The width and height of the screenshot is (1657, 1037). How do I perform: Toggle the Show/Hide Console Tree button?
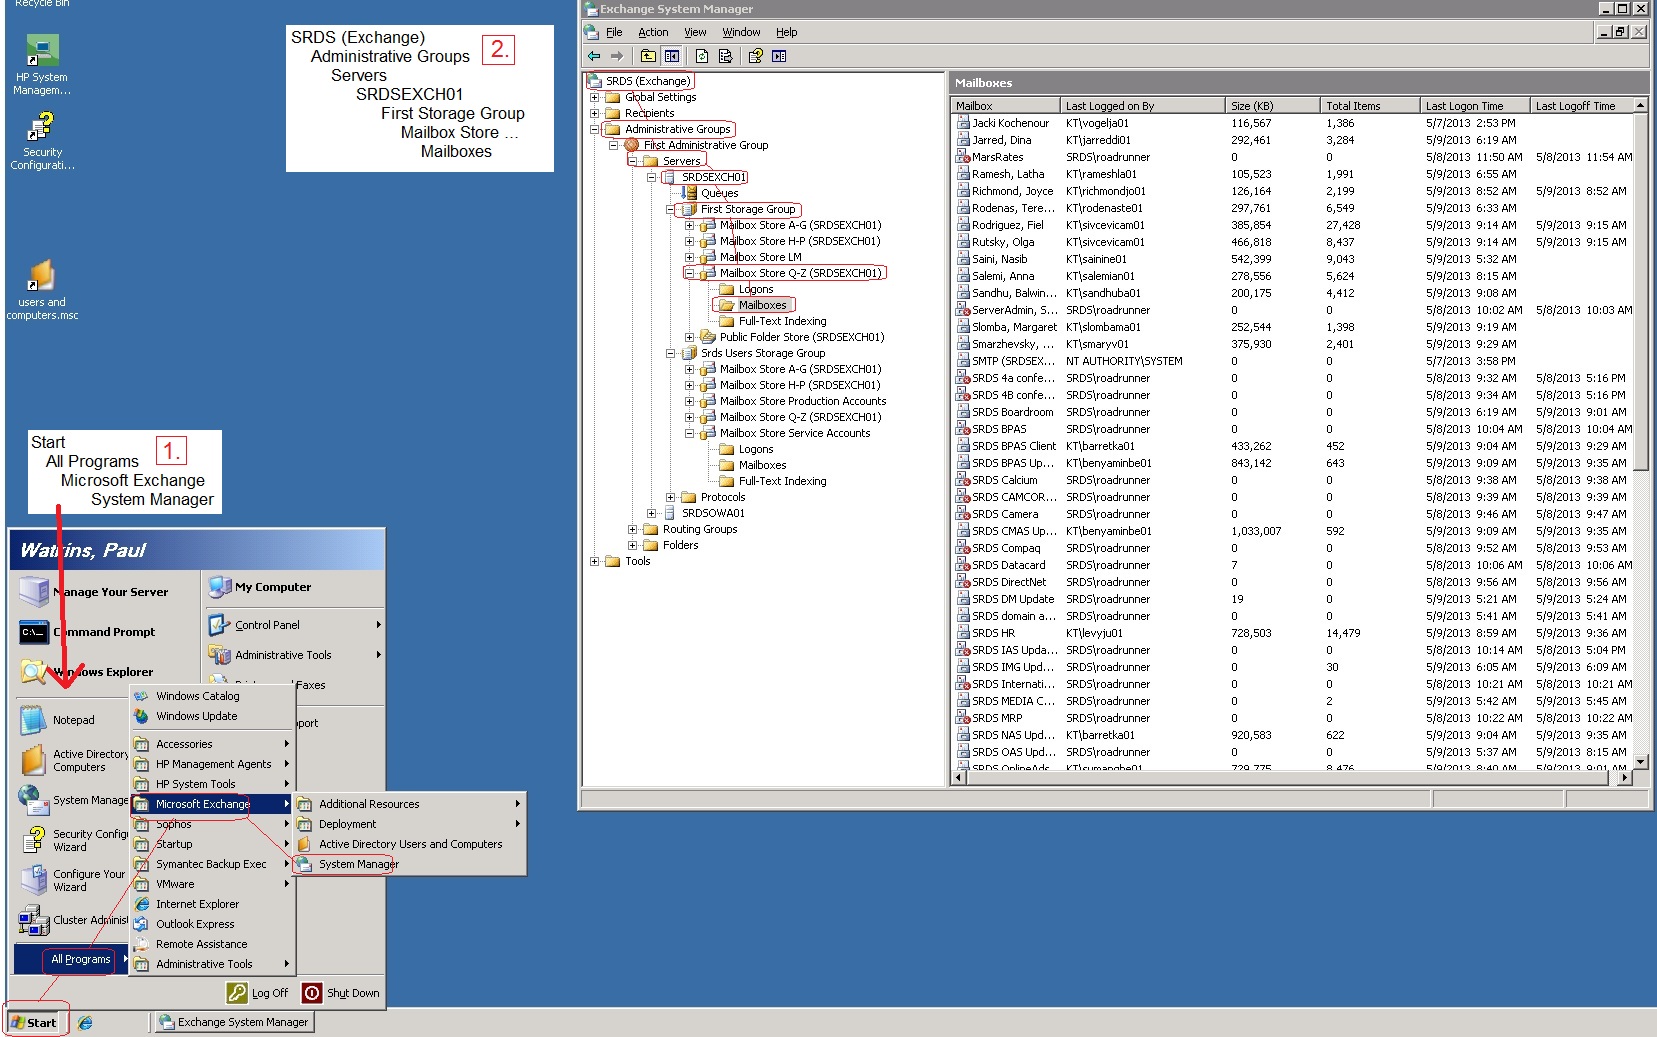click(x=672, y=56)
